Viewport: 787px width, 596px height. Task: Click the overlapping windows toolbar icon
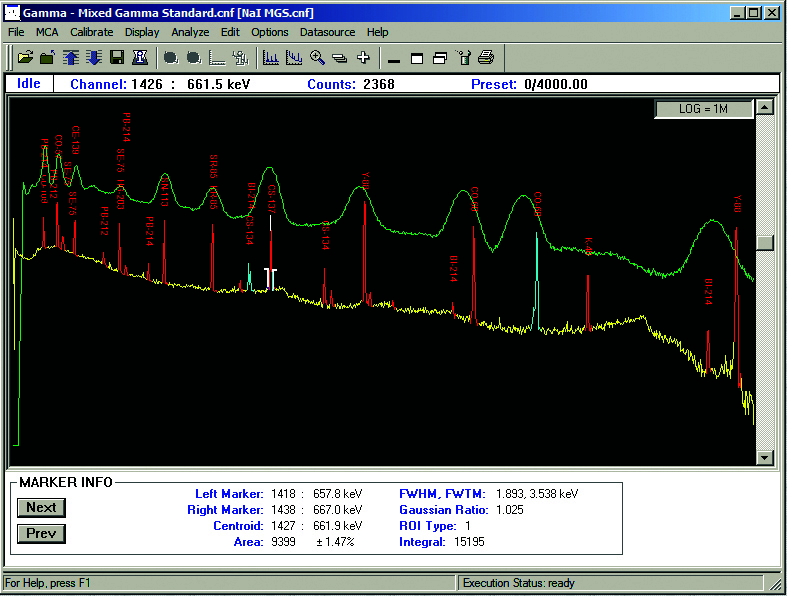[x=440, y=58]
